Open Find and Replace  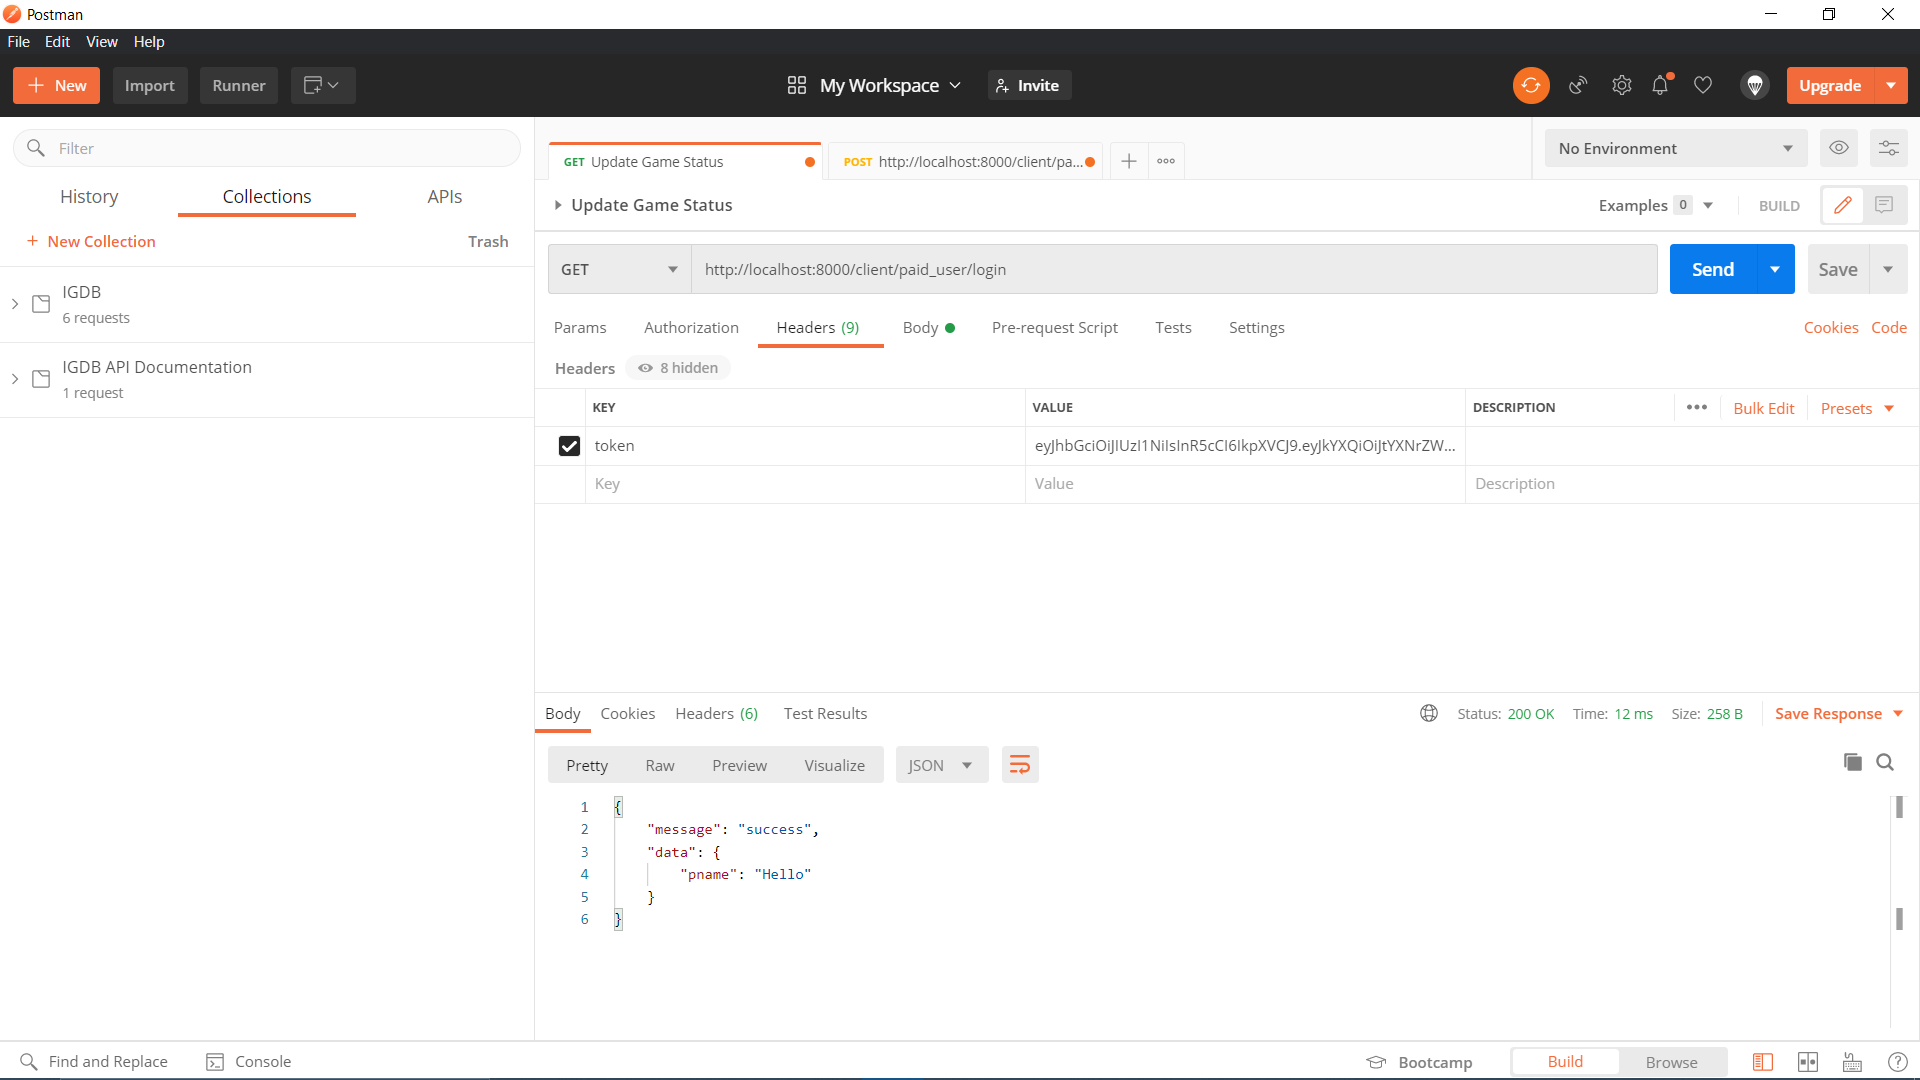click(x=94, y=1062)
